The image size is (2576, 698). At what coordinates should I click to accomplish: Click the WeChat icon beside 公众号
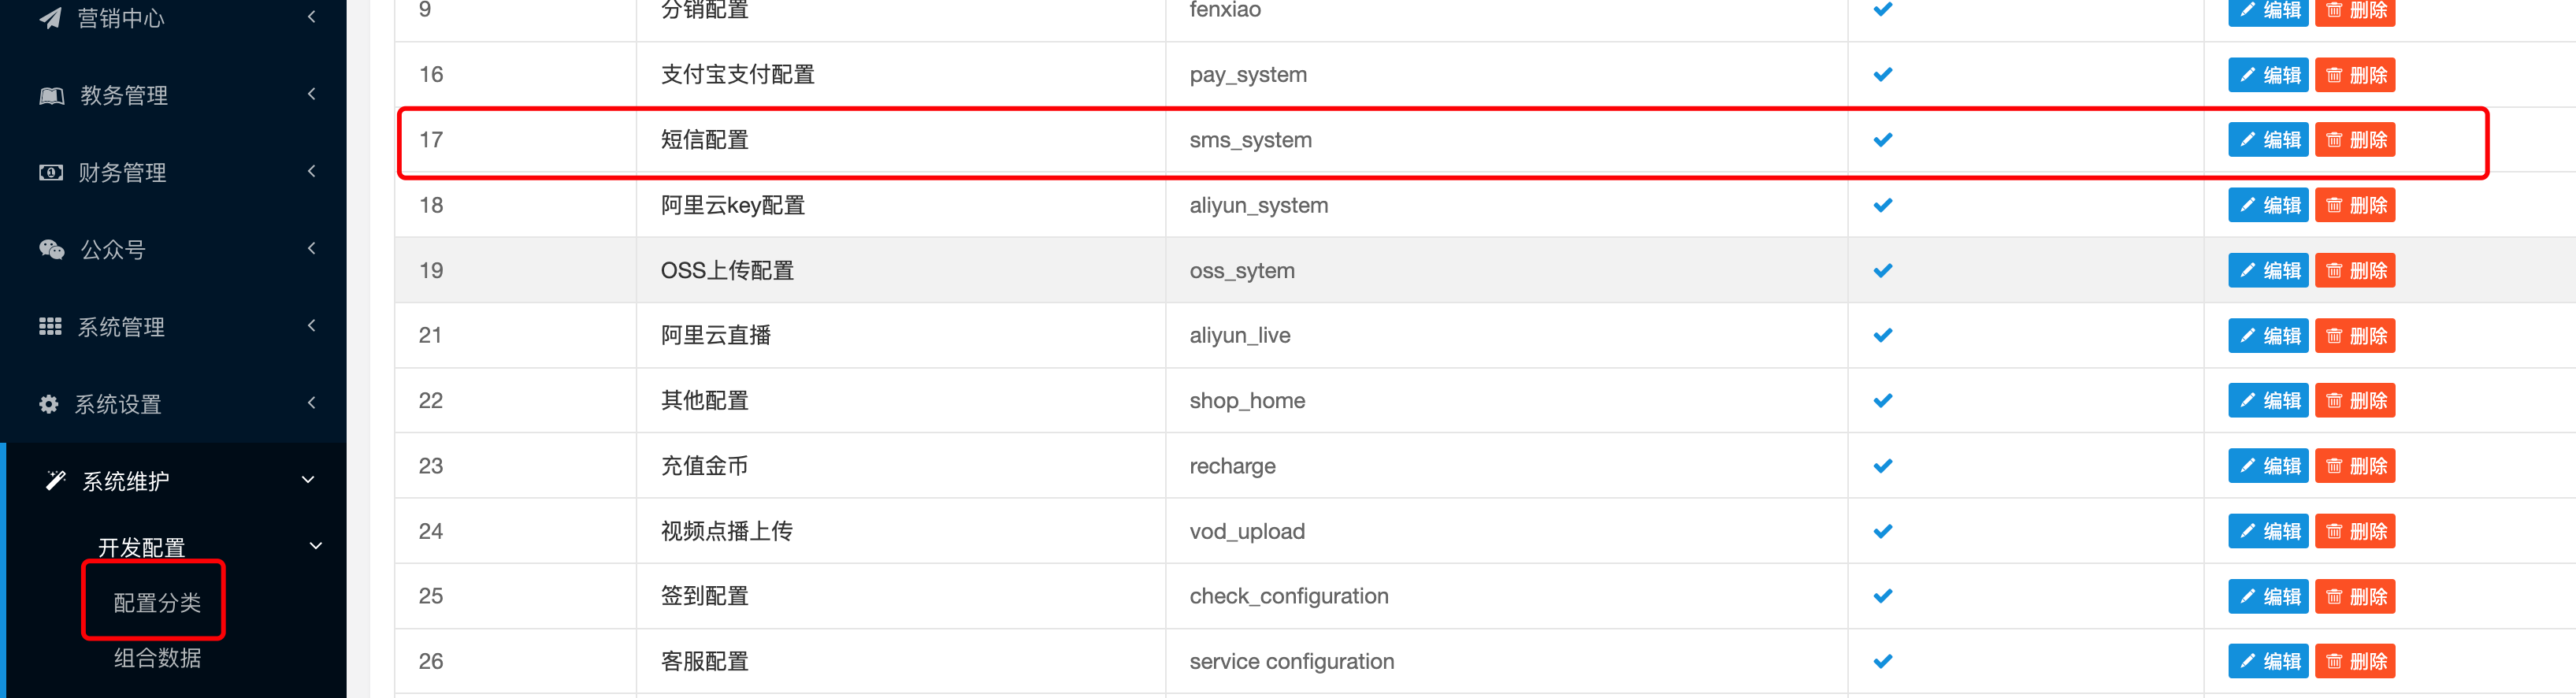point(51,250)
